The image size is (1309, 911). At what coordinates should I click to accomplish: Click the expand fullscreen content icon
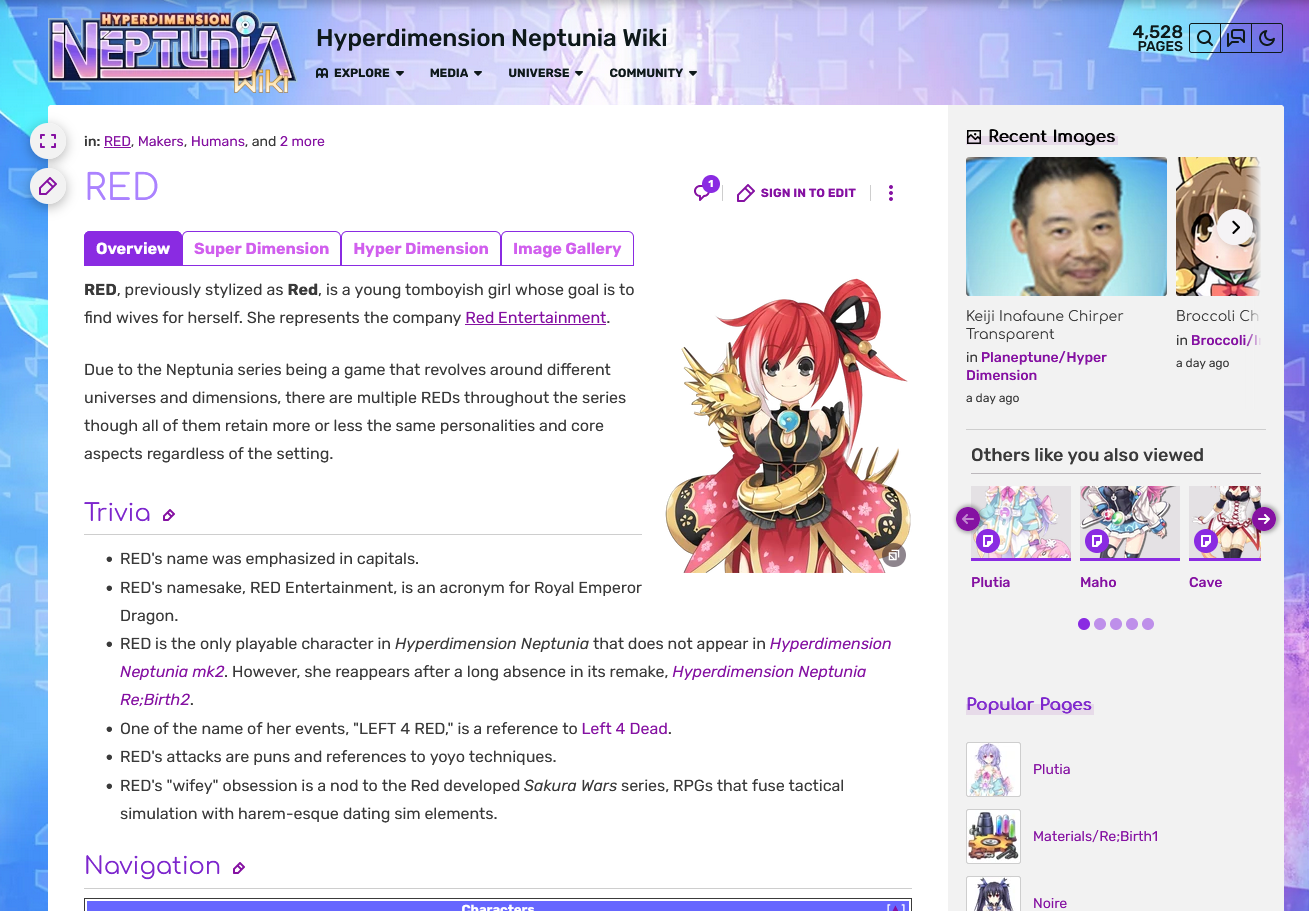(x=48, y=141)
